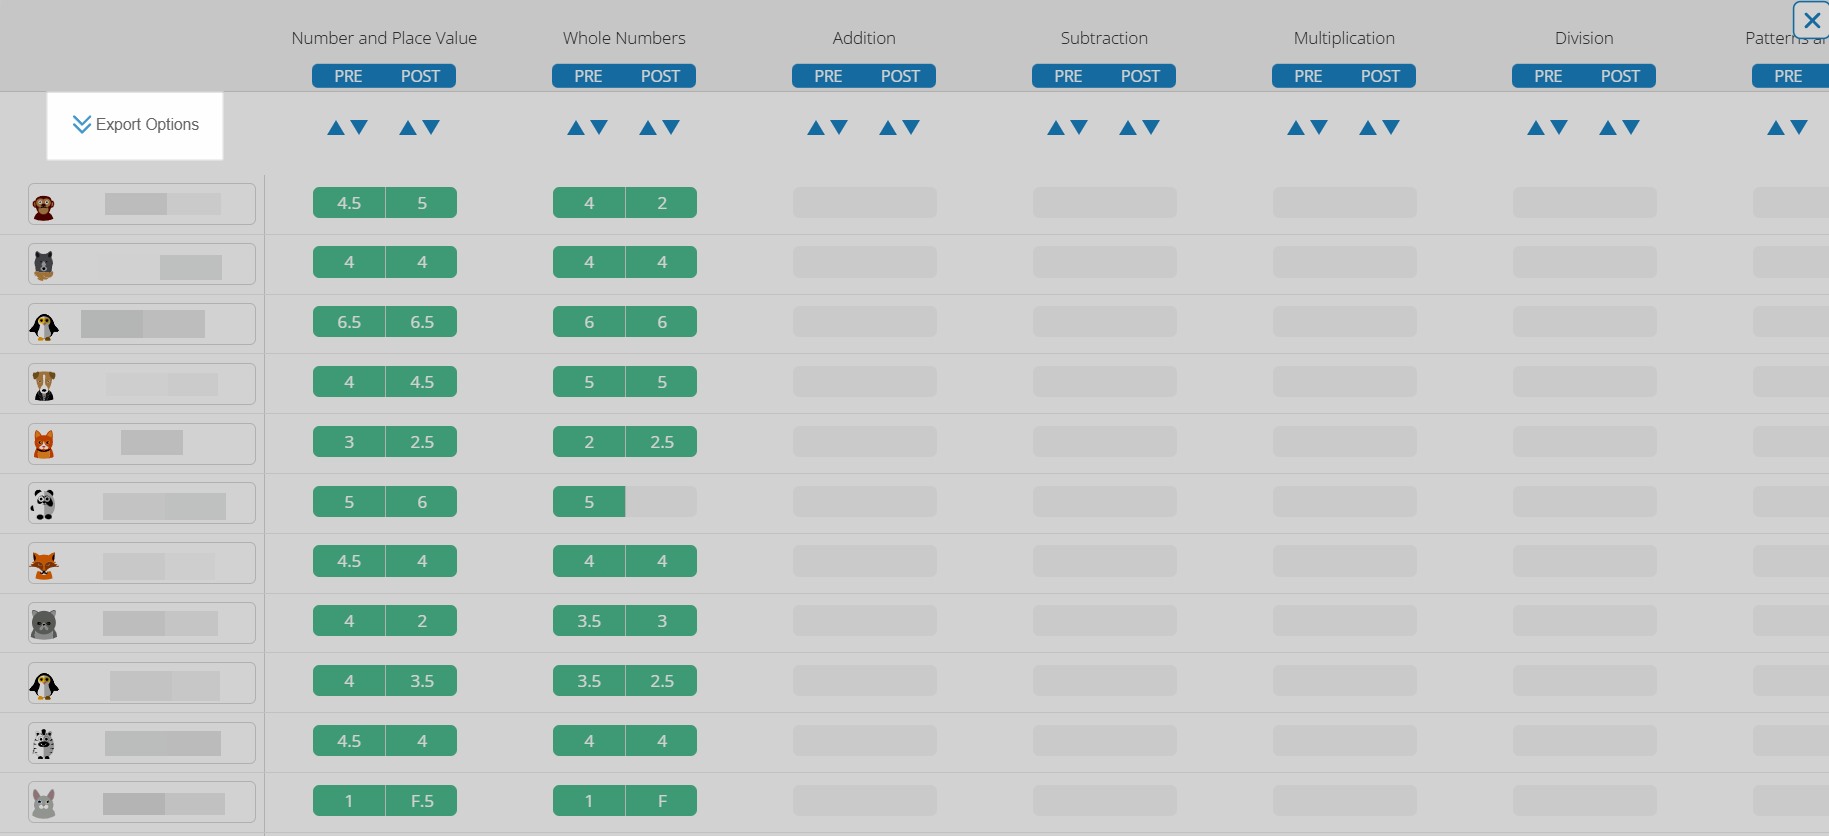Click POST under Whole Numbers
The image size is (1829, 836).
coord(660,76)
